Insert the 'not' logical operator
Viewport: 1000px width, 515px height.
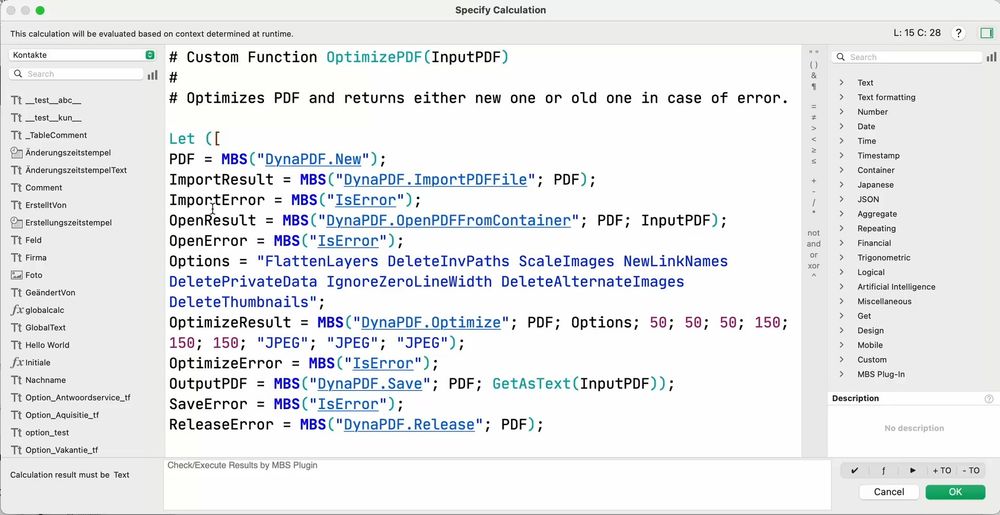click(814, 233)
